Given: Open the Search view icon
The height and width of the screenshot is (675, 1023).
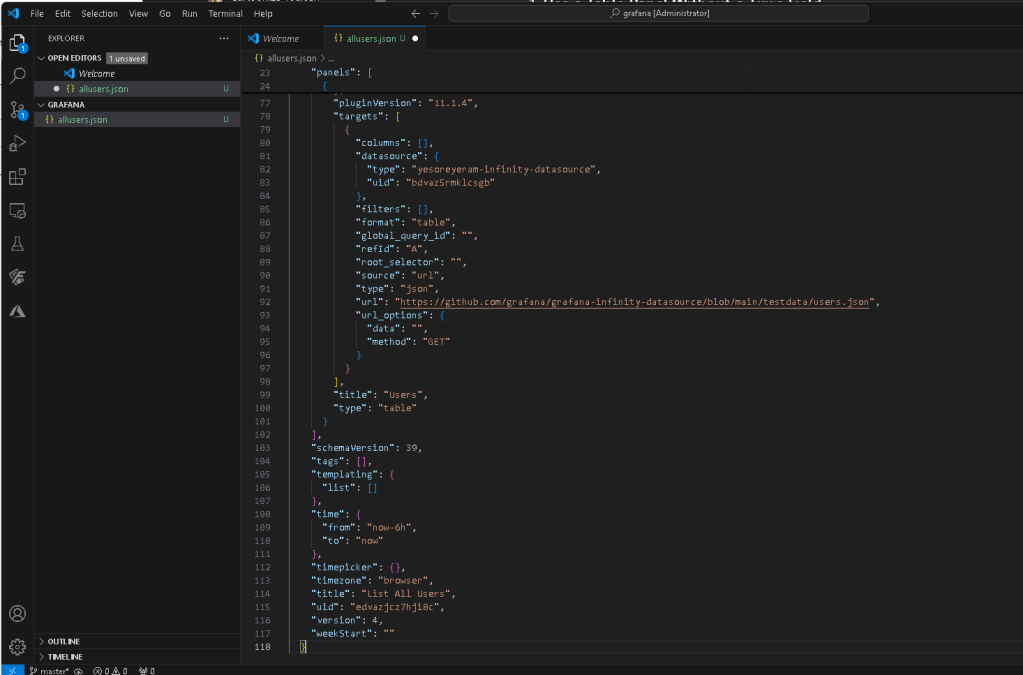Looking at the screenshot, I should 18,76.
